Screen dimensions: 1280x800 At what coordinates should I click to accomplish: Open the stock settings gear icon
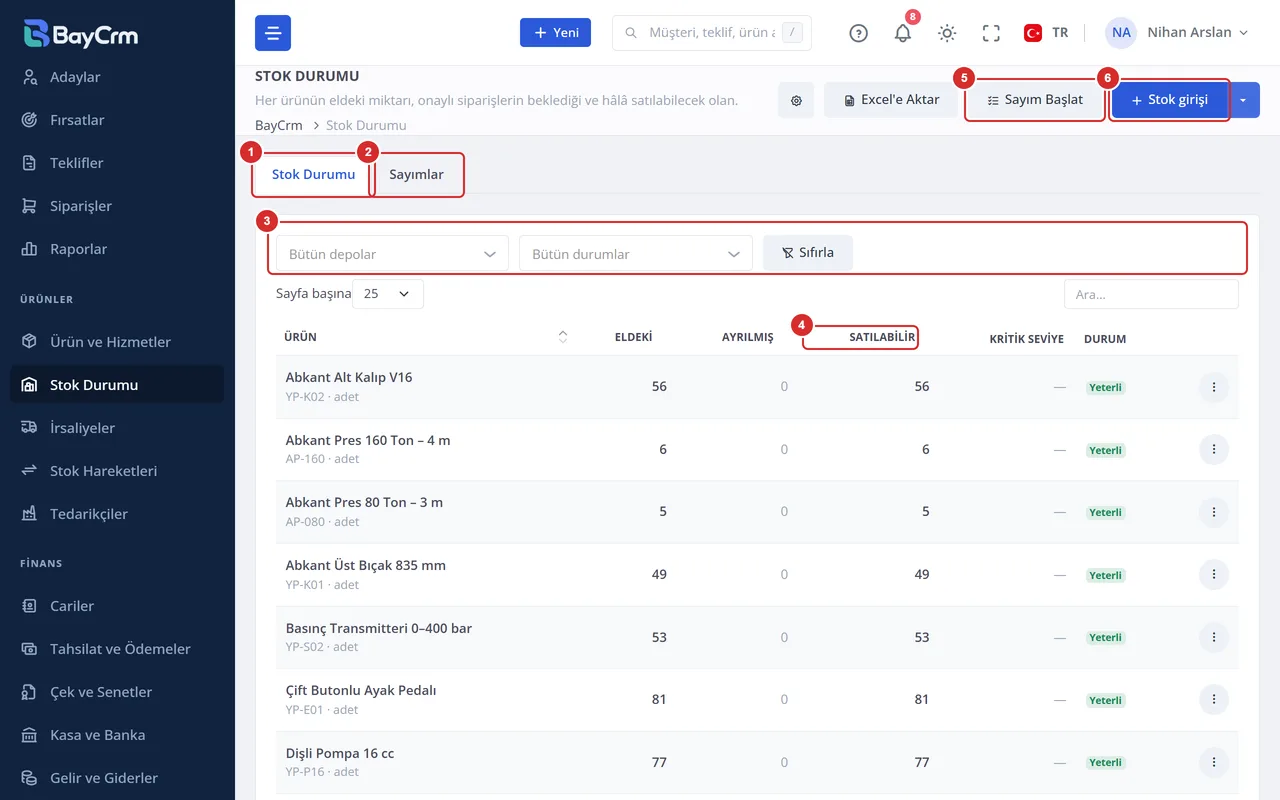pos(796,100)
